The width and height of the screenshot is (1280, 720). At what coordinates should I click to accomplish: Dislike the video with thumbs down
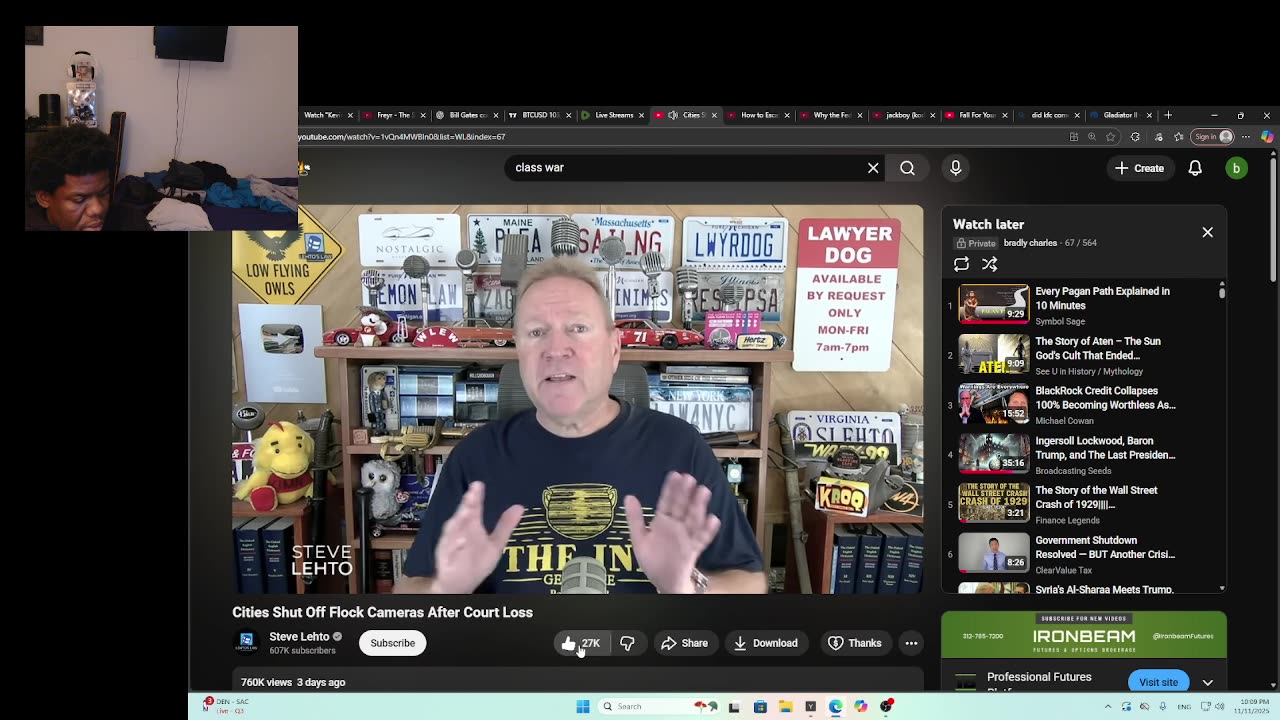[627, 643]
